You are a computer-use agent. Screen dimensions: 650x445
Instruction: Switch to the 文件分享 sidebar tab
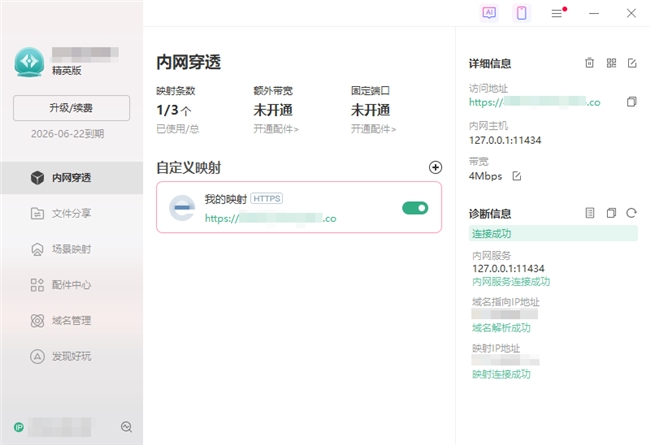click(x=71, y=213)
